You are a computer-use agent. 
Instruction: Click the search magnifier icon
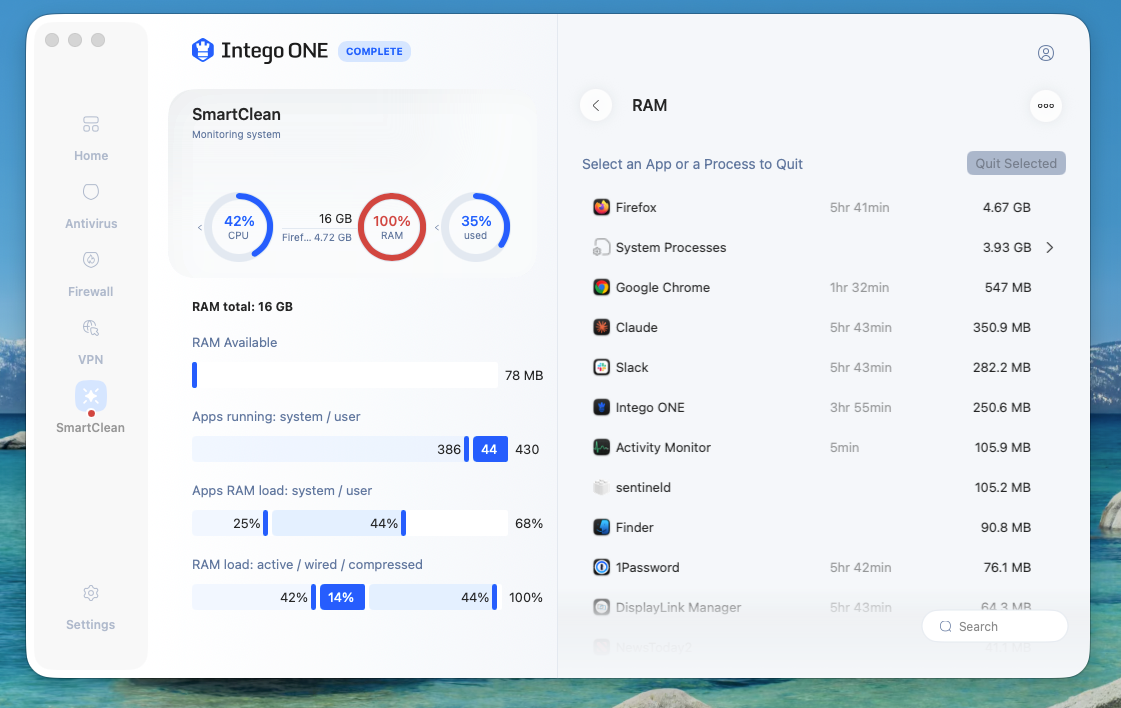(945, 626)
